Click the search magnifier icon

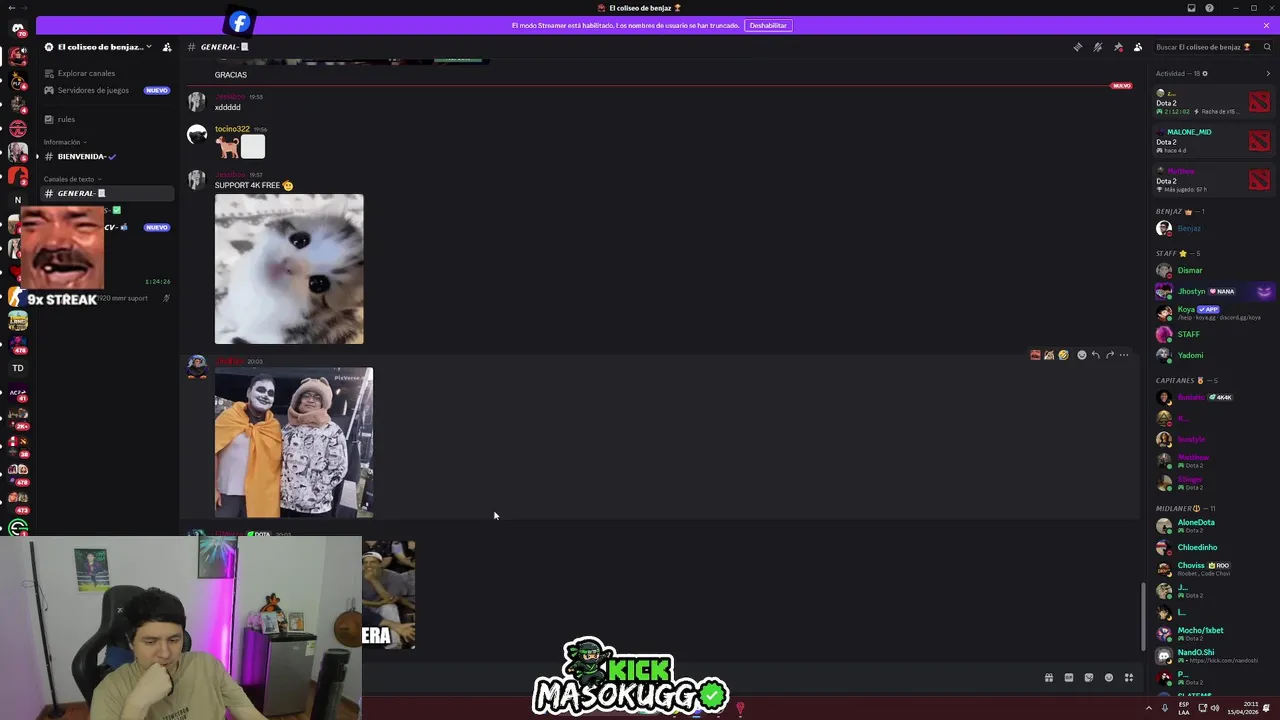1267,47
